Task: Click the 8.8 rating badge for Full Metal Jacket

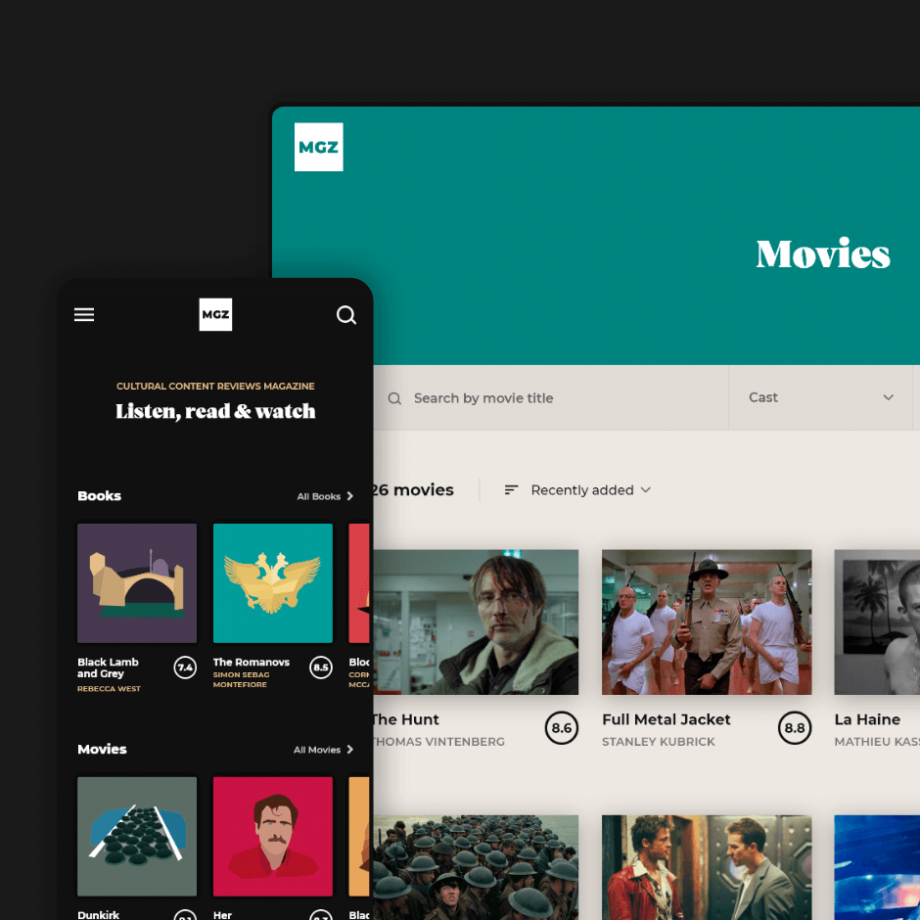Action: [x=794, y=728]
